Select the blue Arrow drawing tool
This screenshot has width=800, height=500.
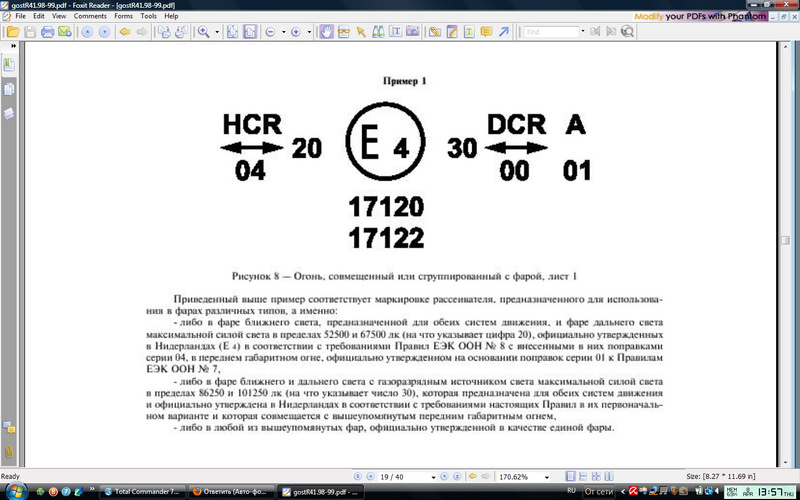pyautogui.click(x=504, y=32)
